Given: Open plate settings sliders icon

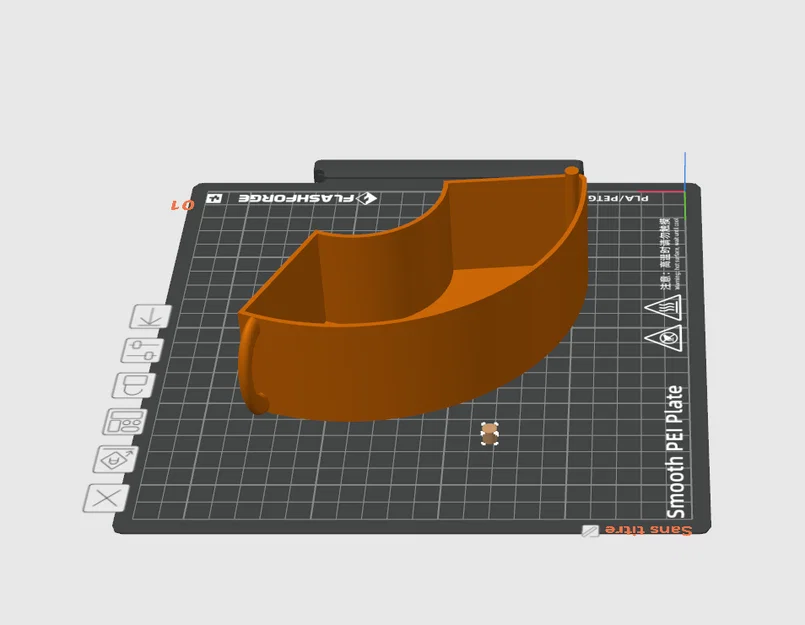Looking at the screenshot, I should (x=143, y=350).
